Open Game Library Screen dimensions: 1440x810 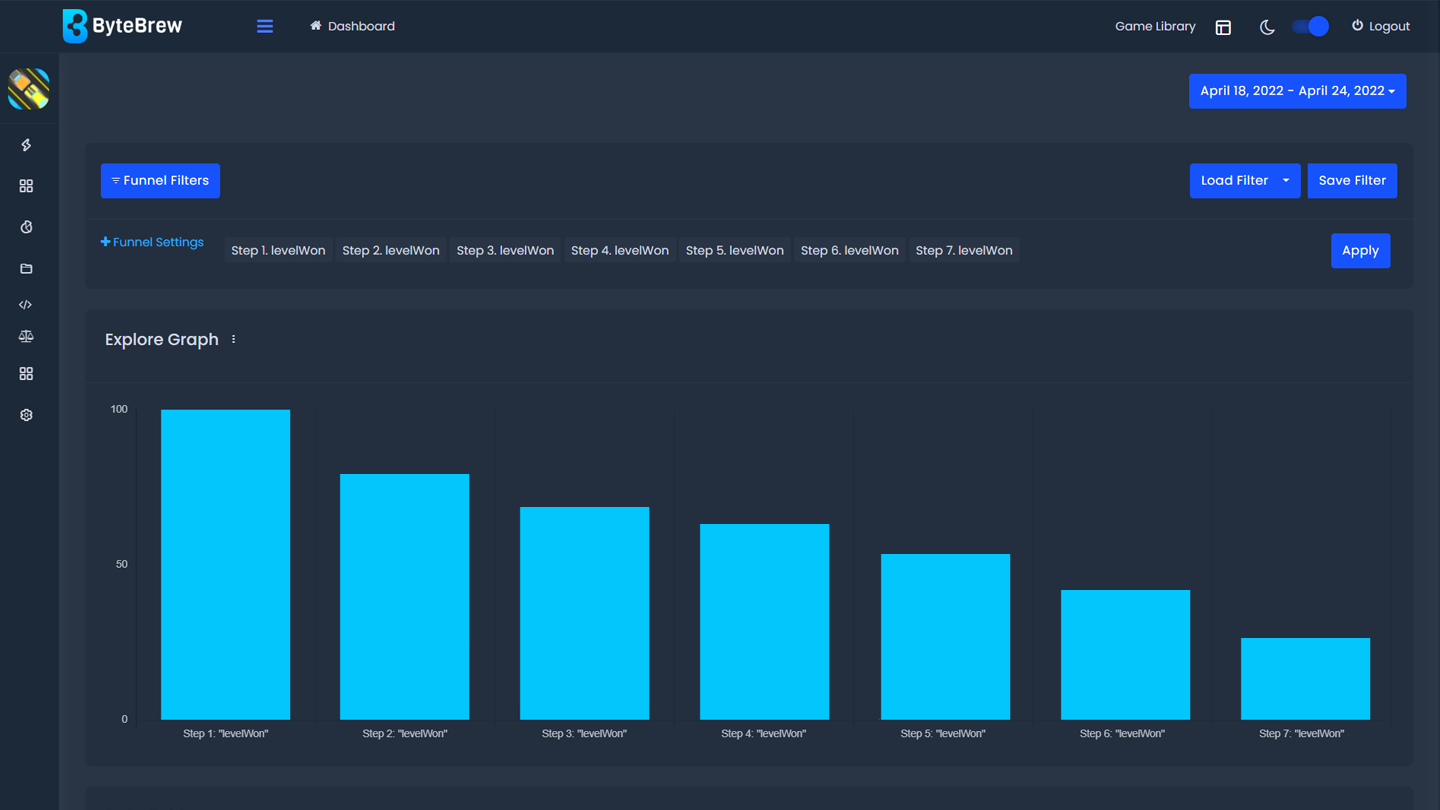click(1155, 26)
